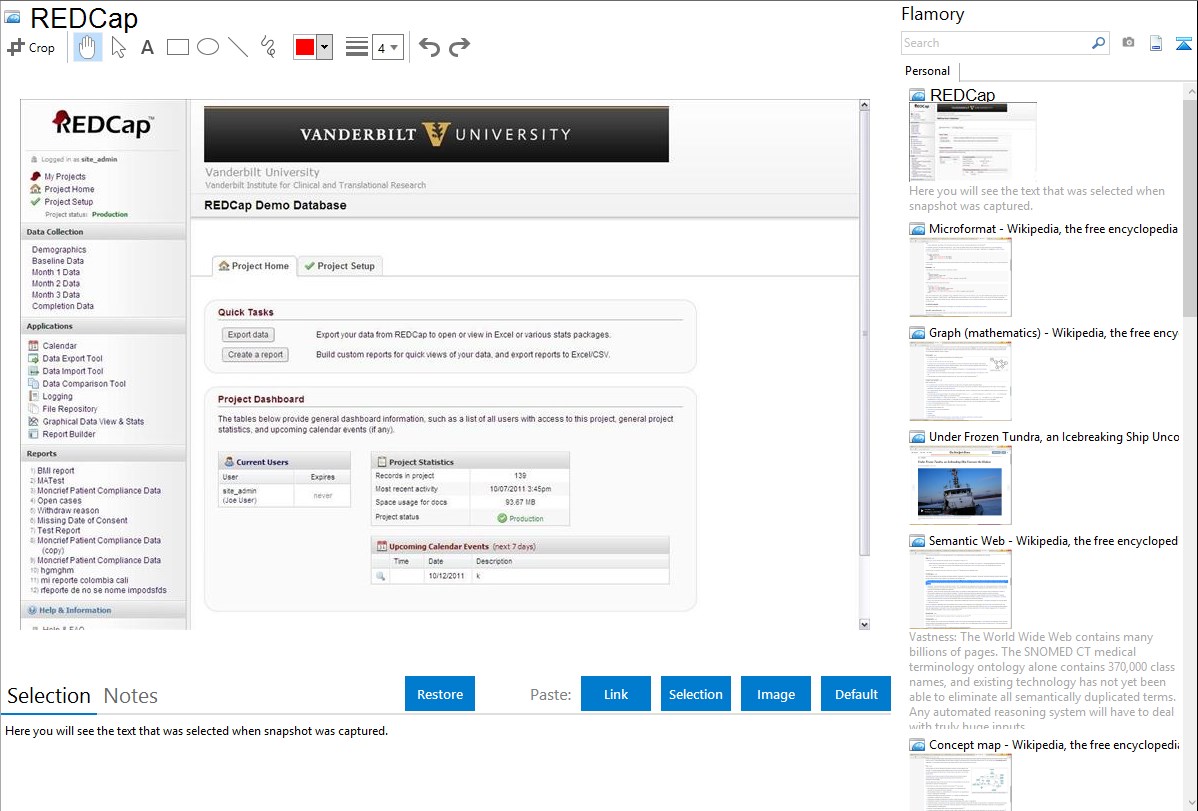Image resolution: width=1198 pixels, height=811 pixels.
Task: Click the Paste Link button
Action: (616, 694)
